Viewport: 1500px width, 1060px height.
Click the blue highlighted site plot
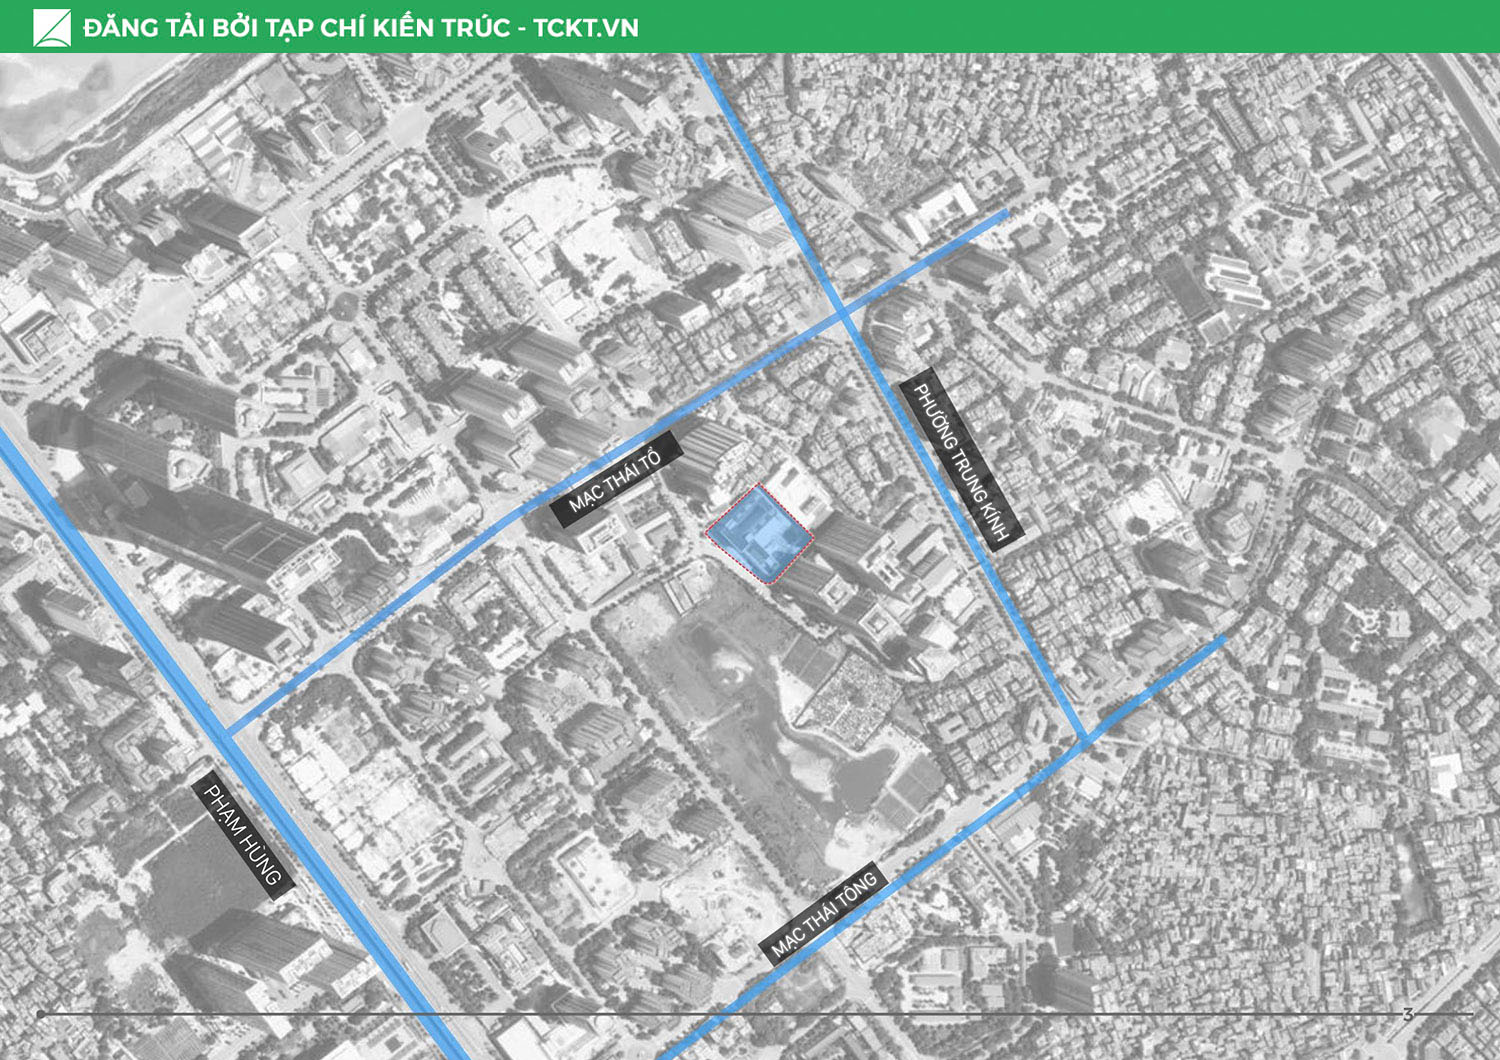(760, 534)
